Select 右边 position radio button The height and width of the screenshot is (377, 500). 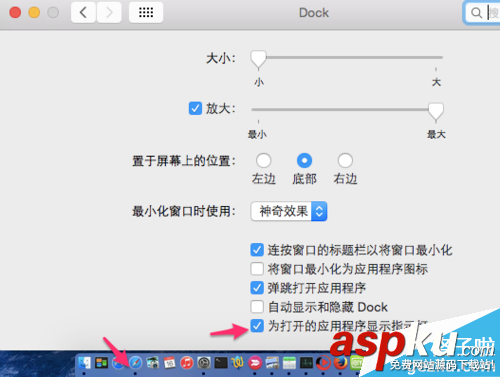pyautogui.click(x=345, y=160)
